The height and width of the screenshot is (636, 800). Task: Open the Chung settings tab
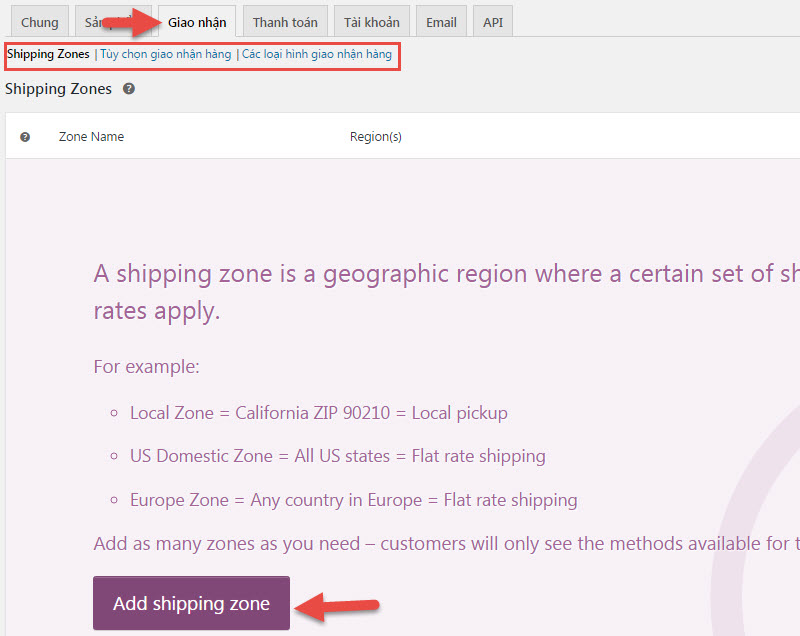tap(39, 22)
